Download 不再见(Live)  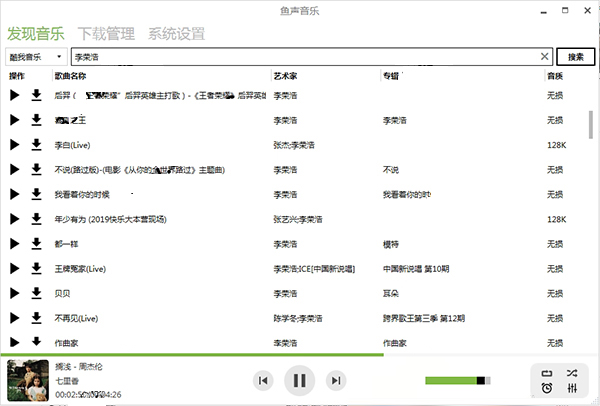click(36, 318)
